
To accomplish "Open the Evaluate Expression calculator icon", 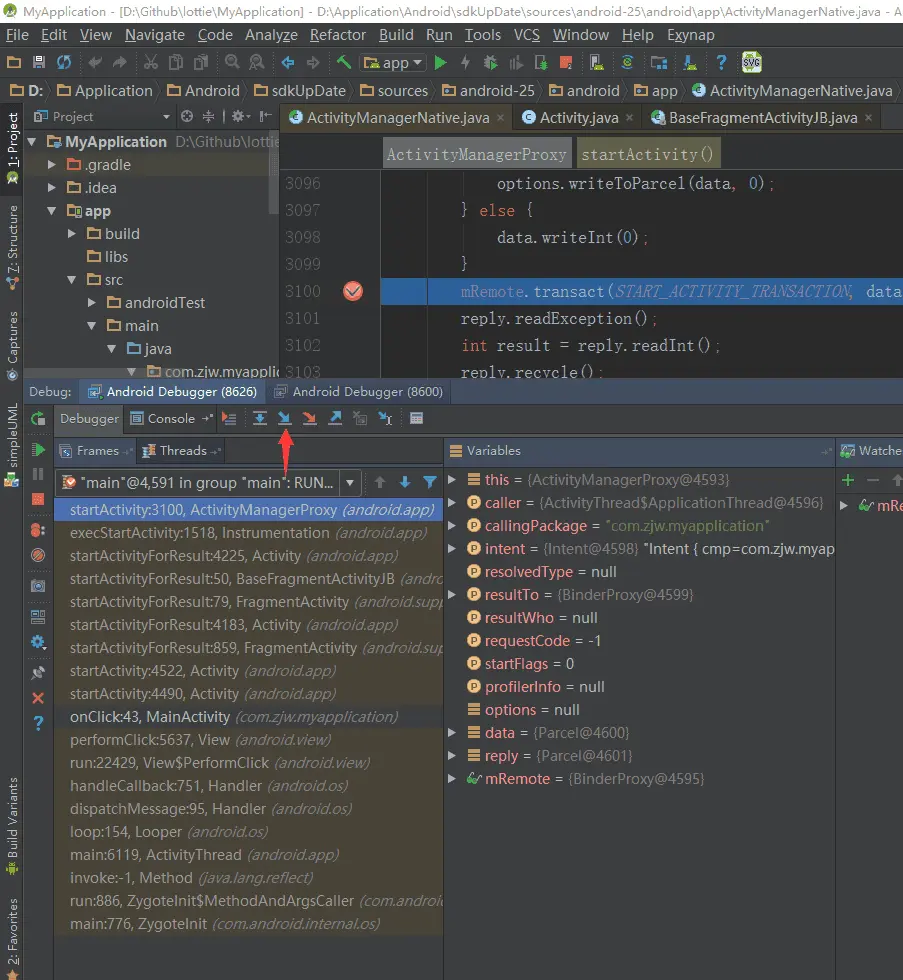I will coord(416,419).
